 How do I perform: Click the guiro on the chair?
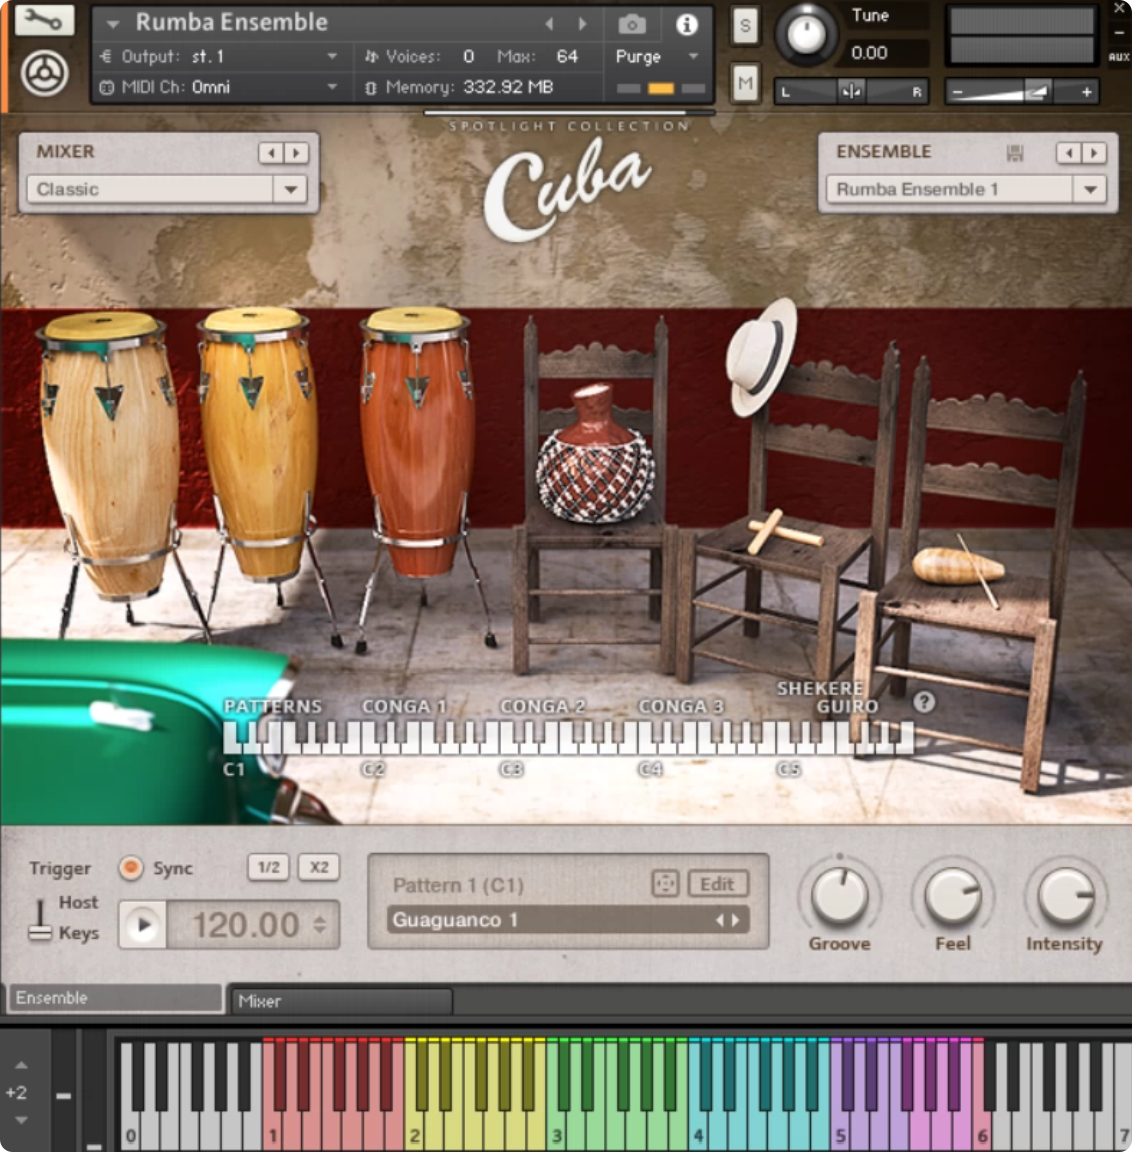pos(957,567)
